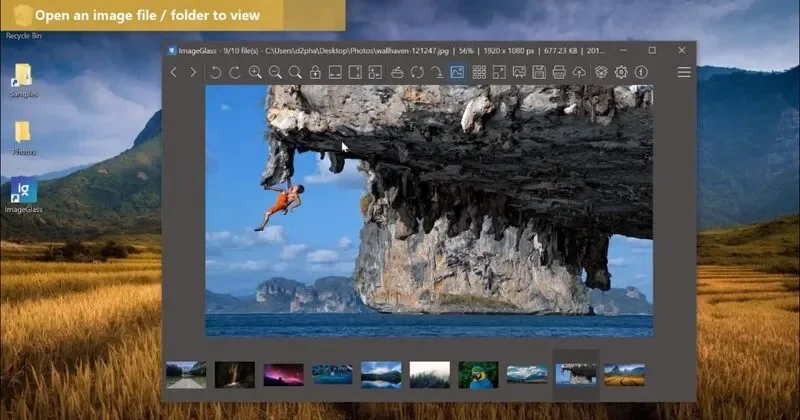Select the parrot thumbnail
Image resolution: width=800 pixels, height=420 pixels.
478,374
